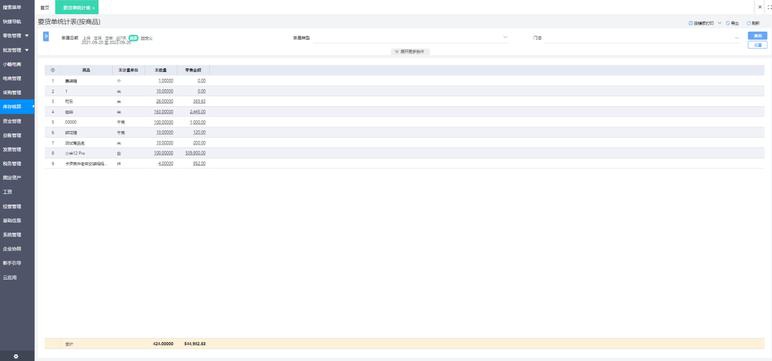Click the print icon in the toolbar

(691, 23)
